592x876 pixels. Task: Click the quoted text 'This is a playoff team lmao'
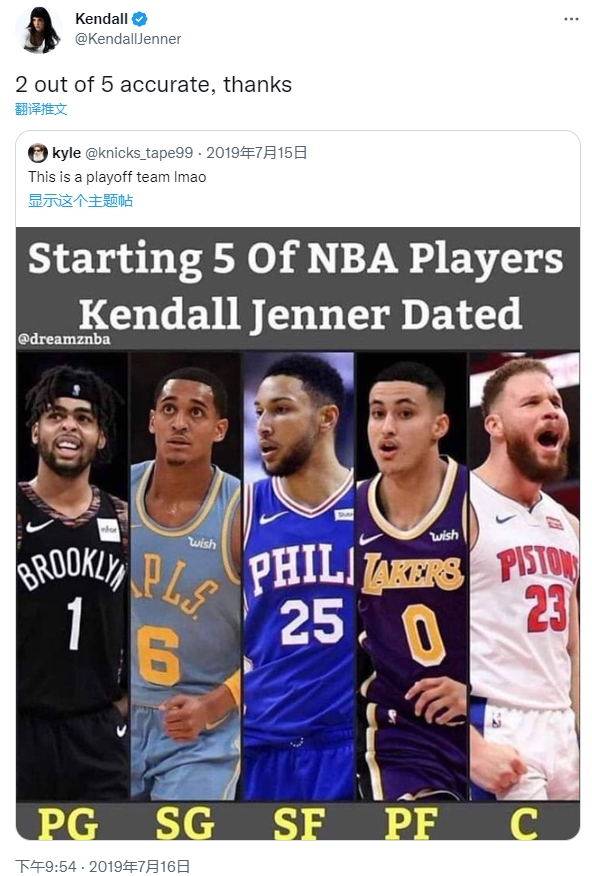click(x=117, y=177)
